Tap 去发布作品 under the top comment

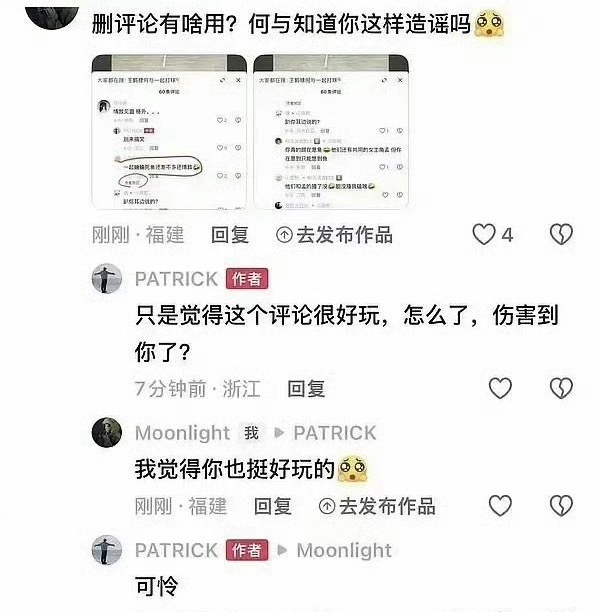point(334,235)
